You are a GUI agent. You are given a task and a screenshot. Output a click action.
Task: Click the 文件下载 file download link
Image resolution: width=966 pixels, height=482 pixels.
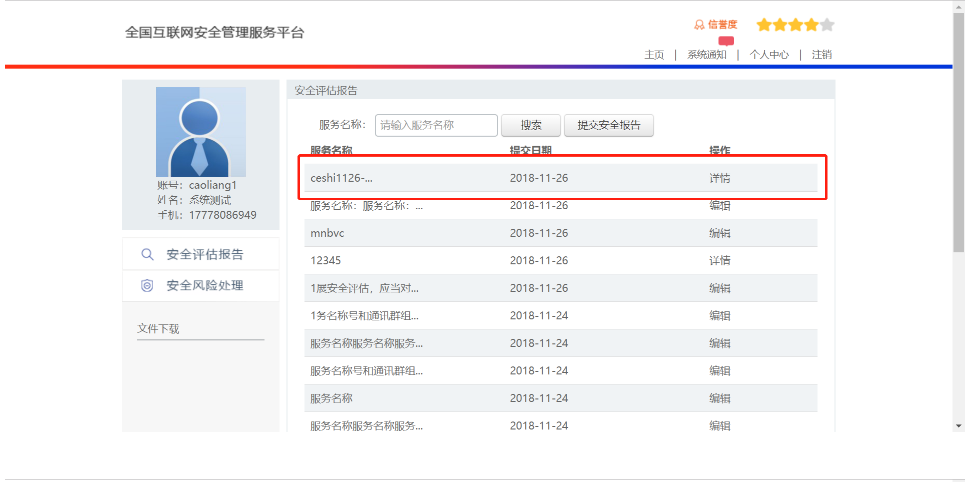[x=158, y=329]
